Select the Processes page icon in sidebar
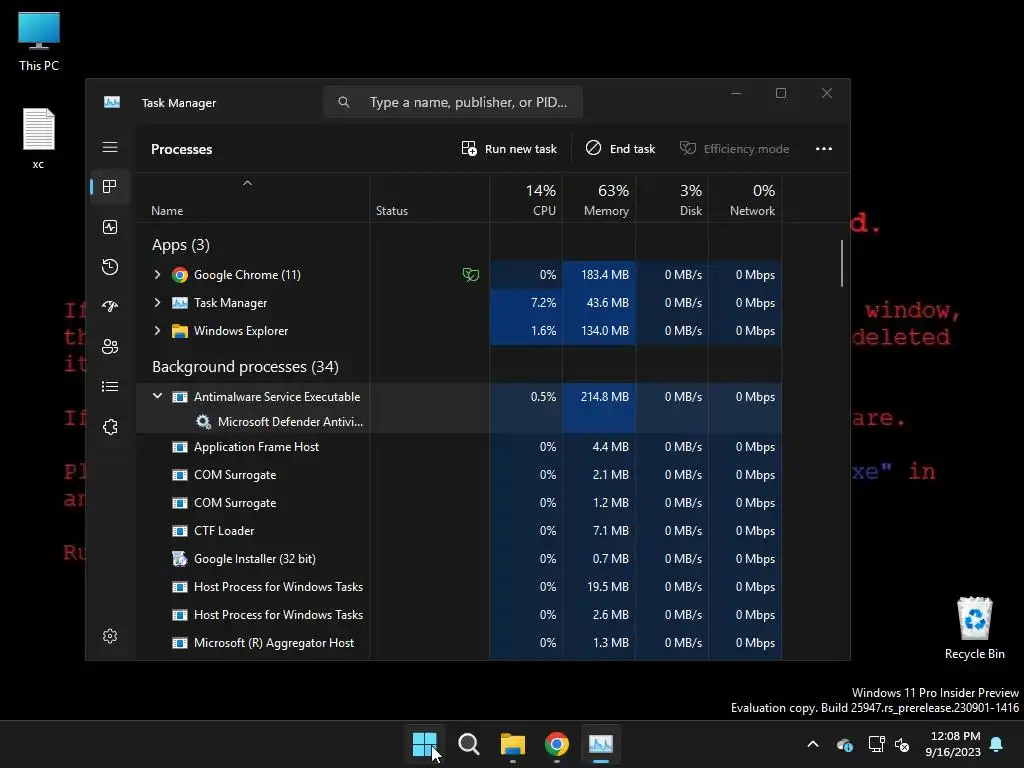The width and height of the screenshot is (1024, 768). pyautogui.click(x=110, y=187)
